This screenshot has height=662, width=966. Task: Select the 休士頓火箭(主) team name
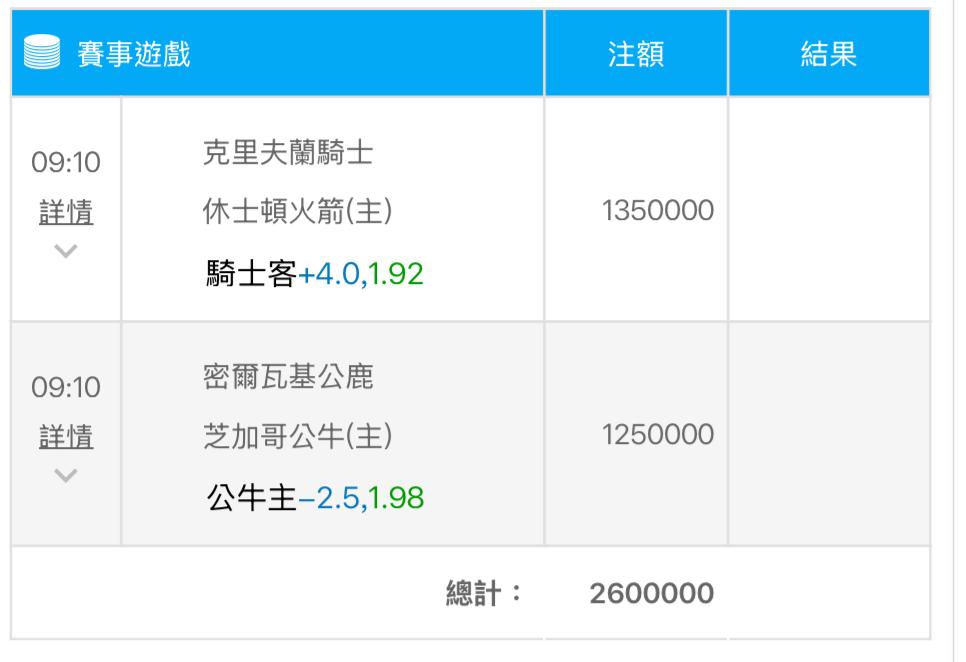pos(297,211)
